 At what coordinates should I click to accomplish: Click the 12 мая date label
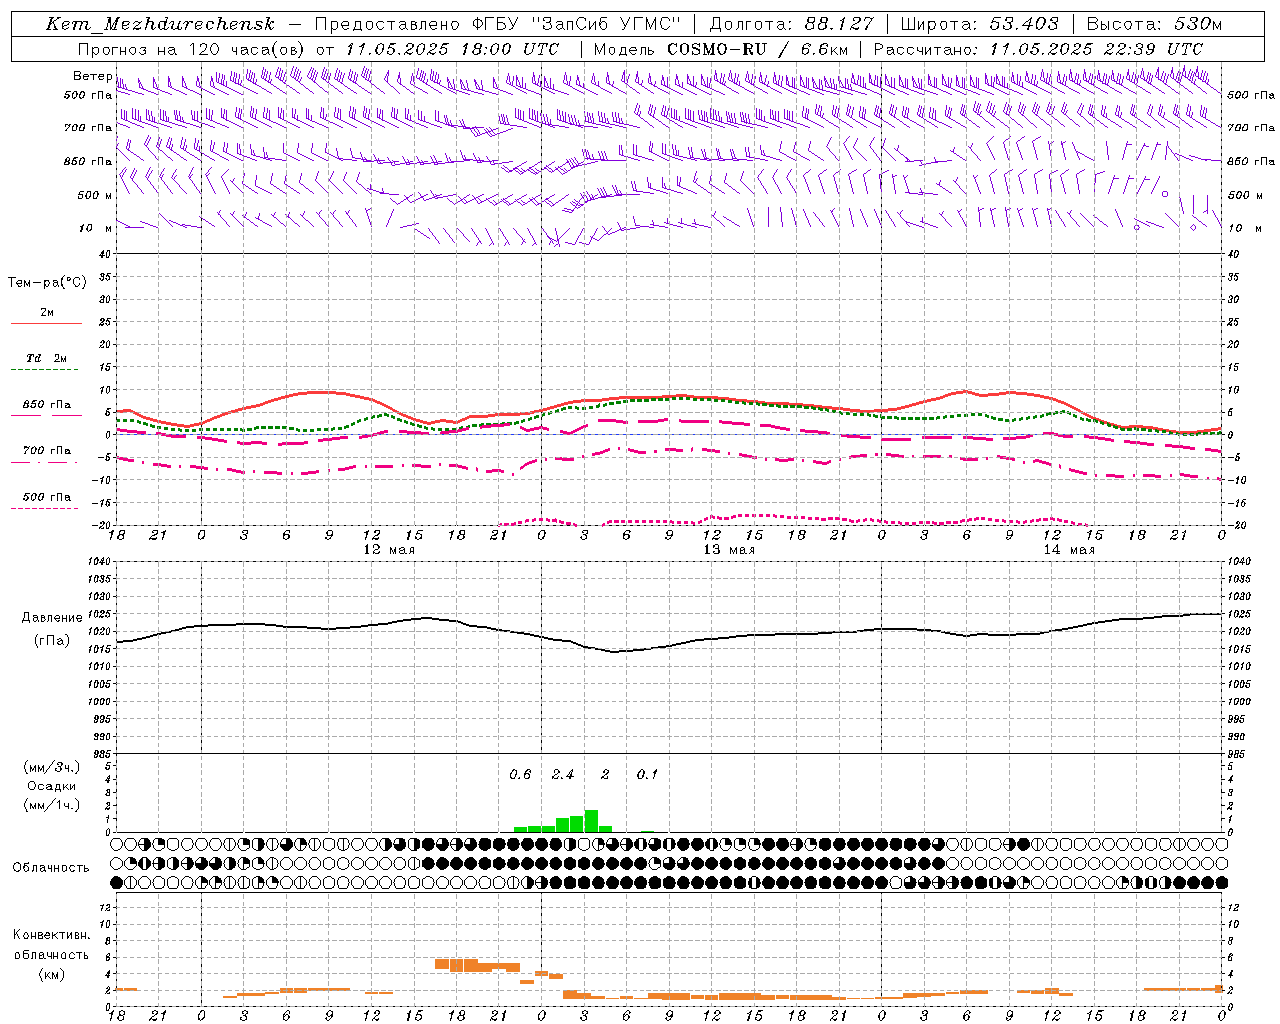click(388, 550)
